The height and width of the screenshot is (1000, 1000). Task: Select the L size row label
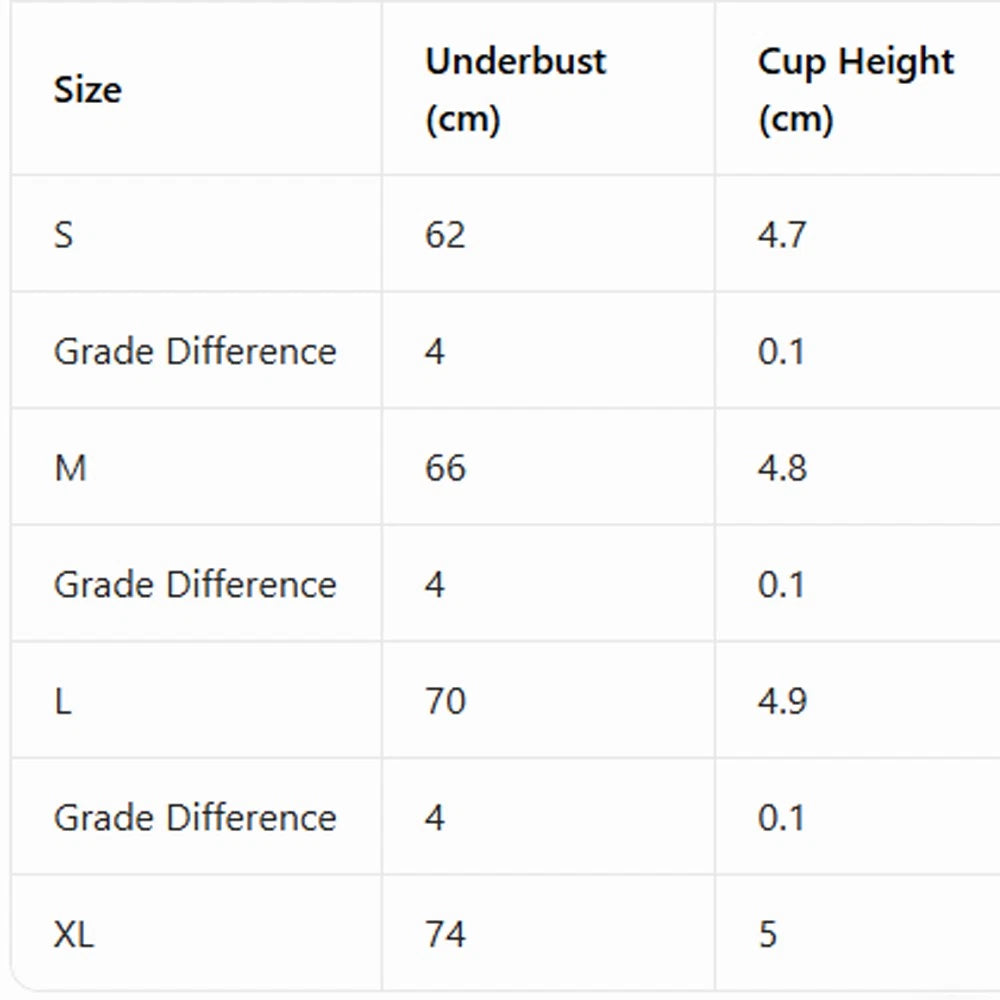[x=62, y=701]
